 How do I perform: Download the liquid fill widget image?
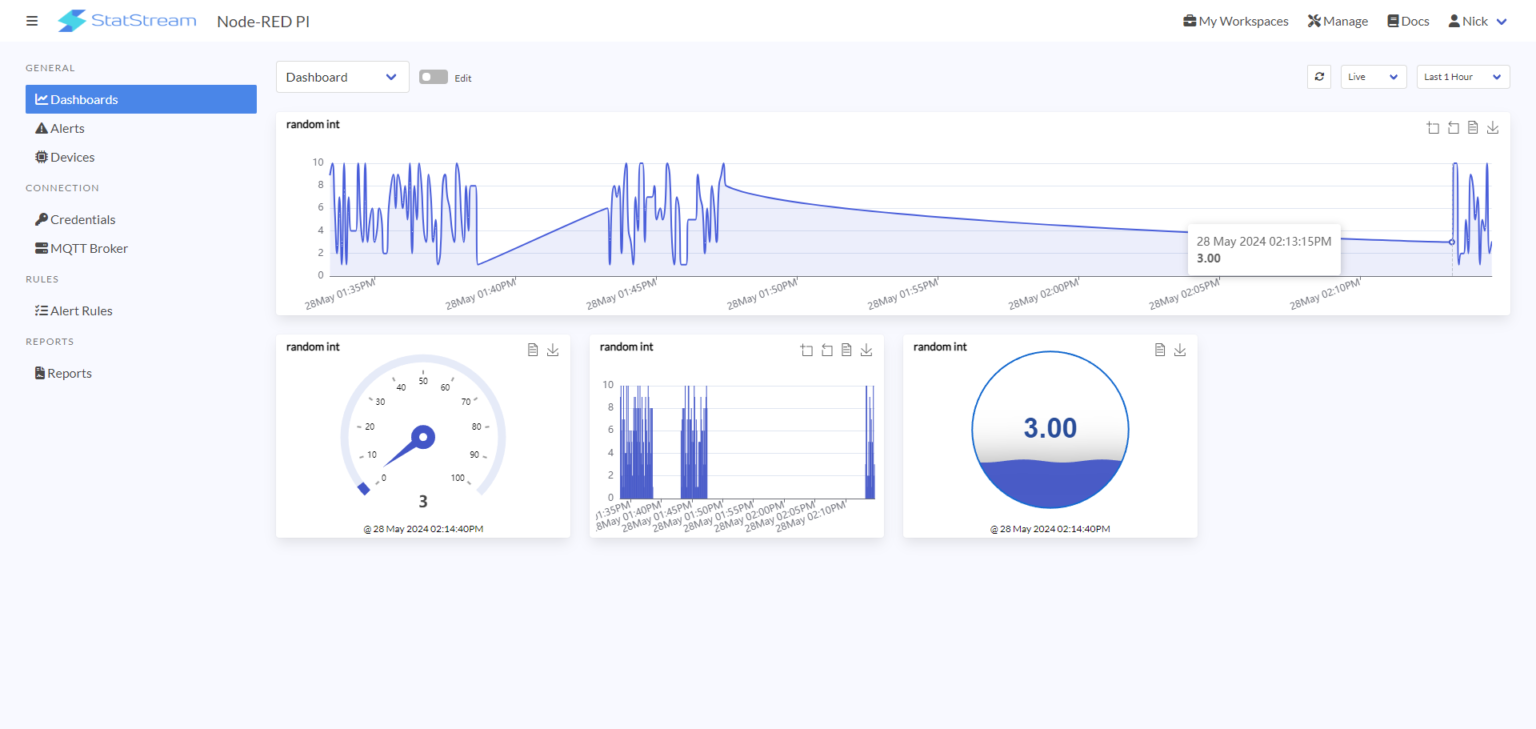click(1180, 350)
